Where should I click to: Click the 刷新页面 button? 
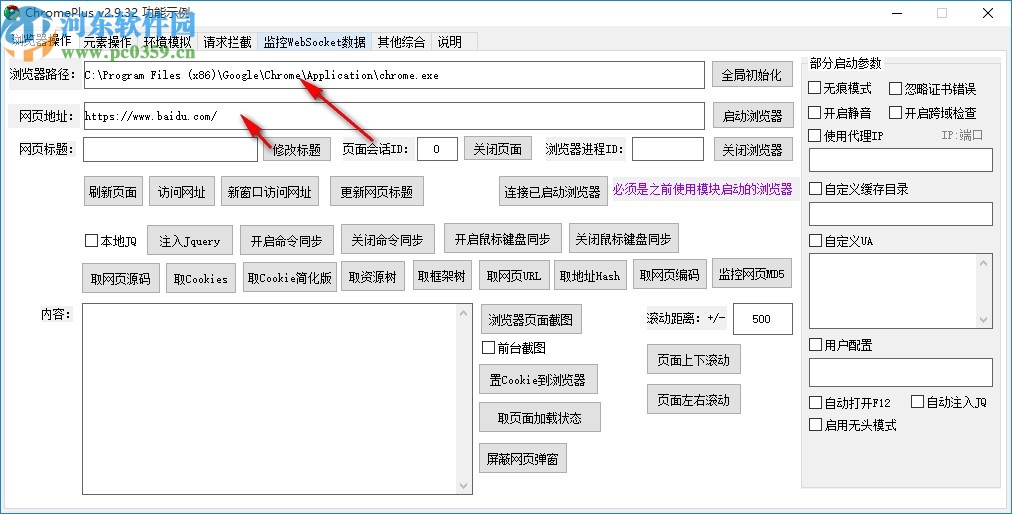coord(113,192)
